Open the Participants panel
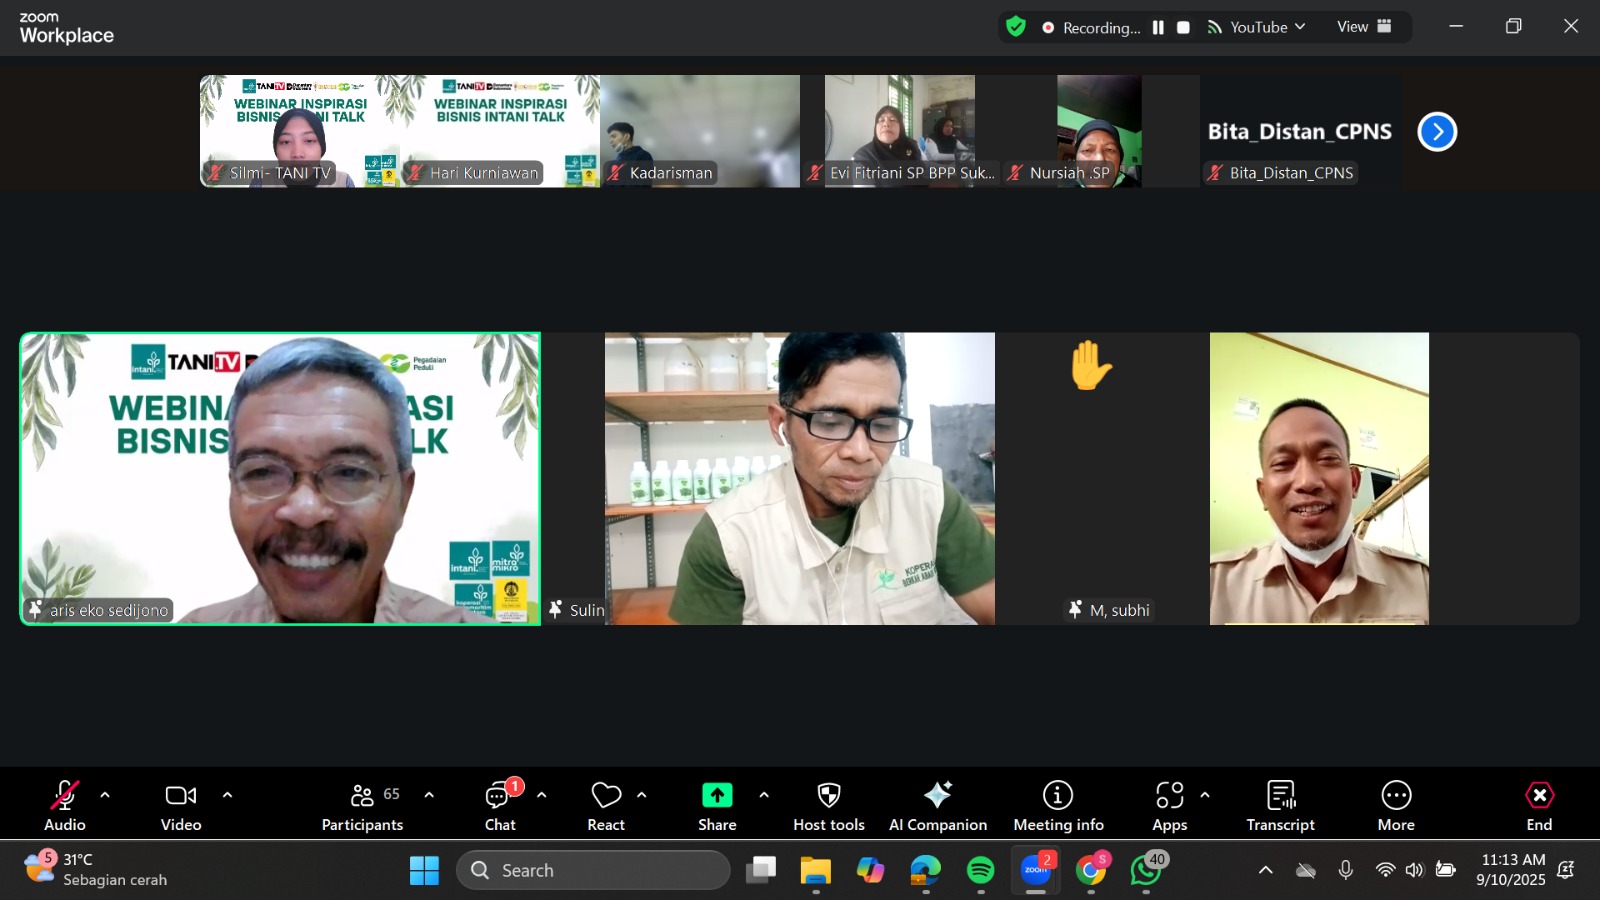The image size is (1600, 900). pos(362,804)
